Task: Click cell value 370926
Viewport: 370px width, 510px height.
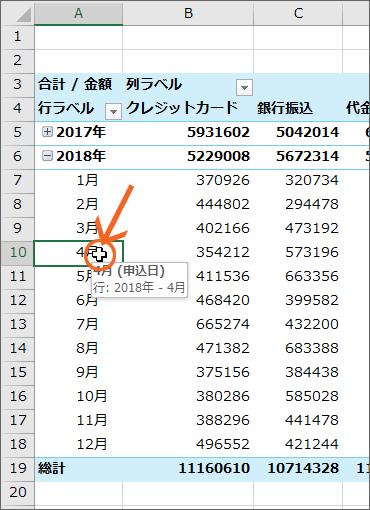Action: coord(223,180)
